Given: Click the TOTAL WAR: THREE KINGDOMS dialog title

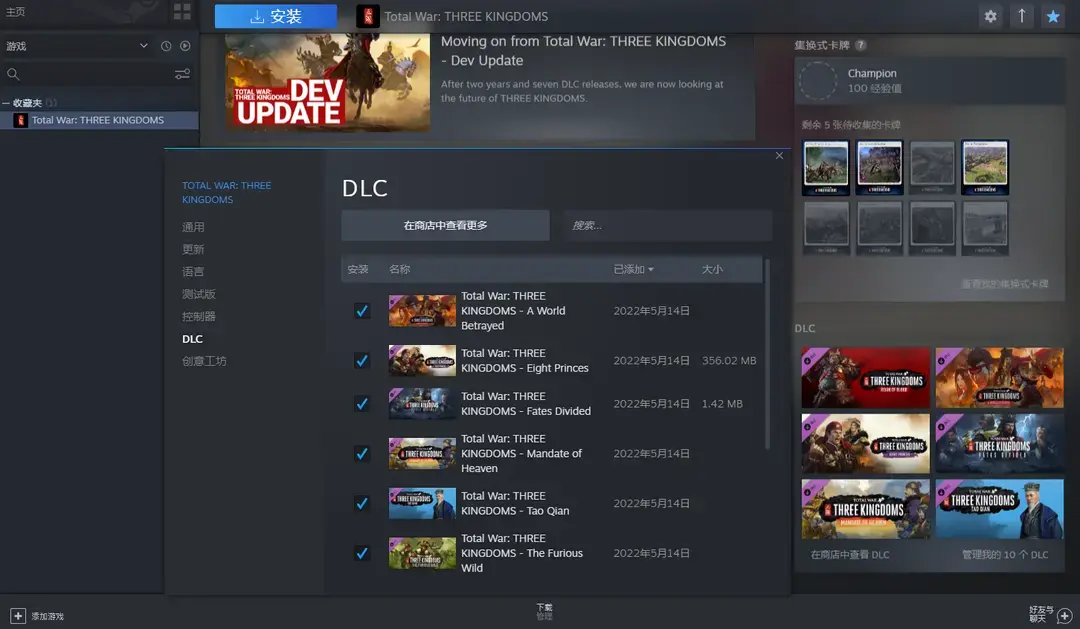Looking at the screenshot, I should [227, 193].
